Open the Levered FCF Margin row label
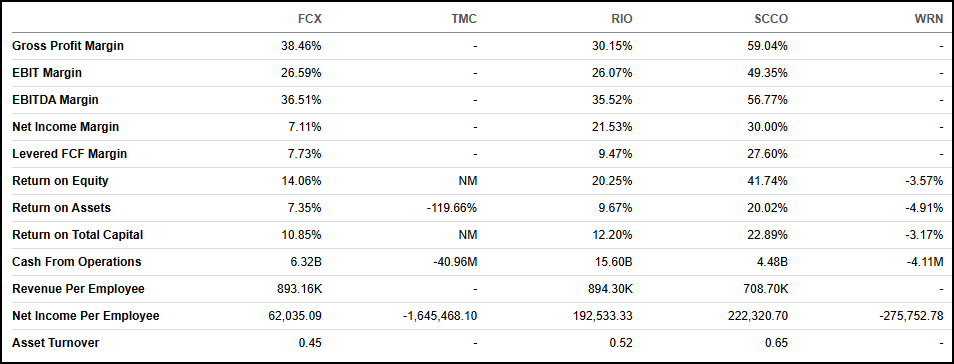This screenshot has width=954, height=364. (x=69, y=154)
